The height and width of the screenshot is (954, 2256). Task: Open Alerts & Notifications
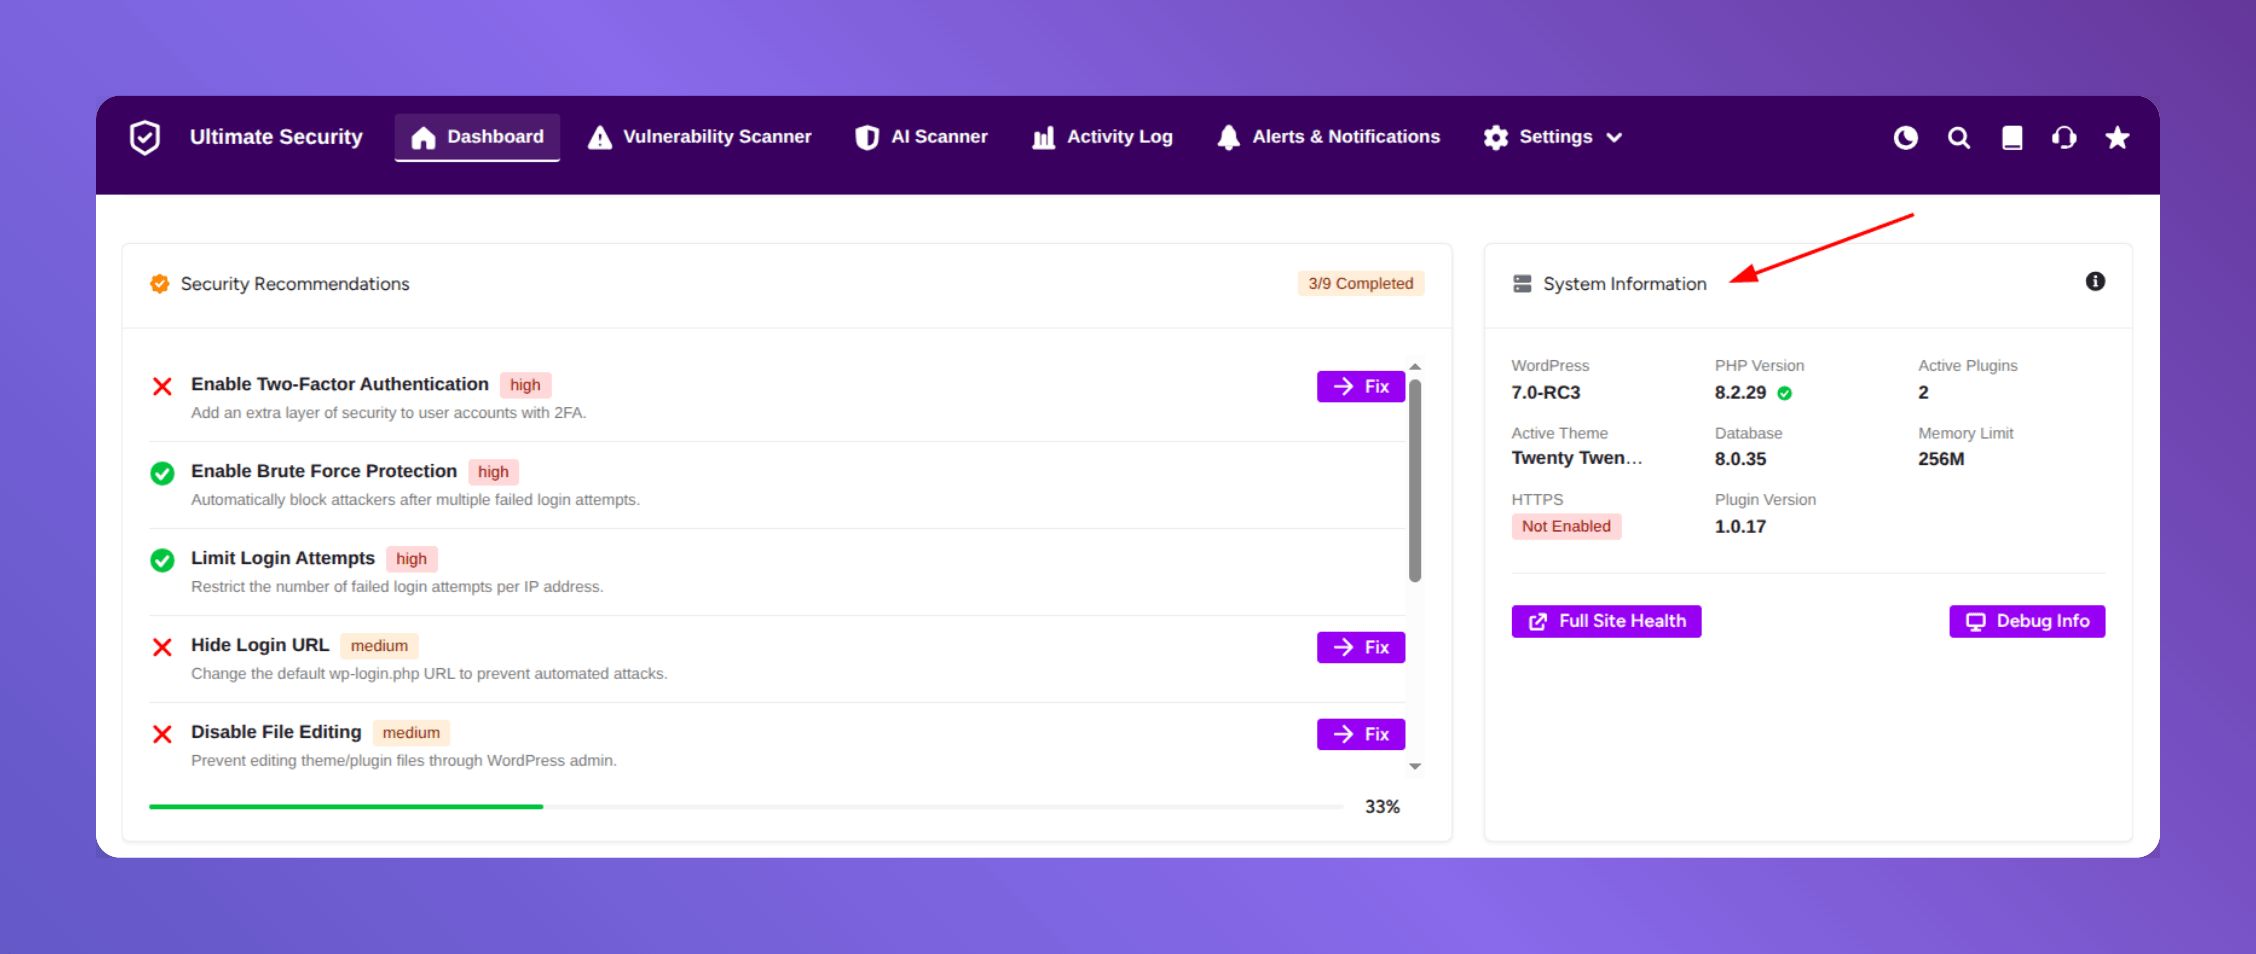point(1328,137)
